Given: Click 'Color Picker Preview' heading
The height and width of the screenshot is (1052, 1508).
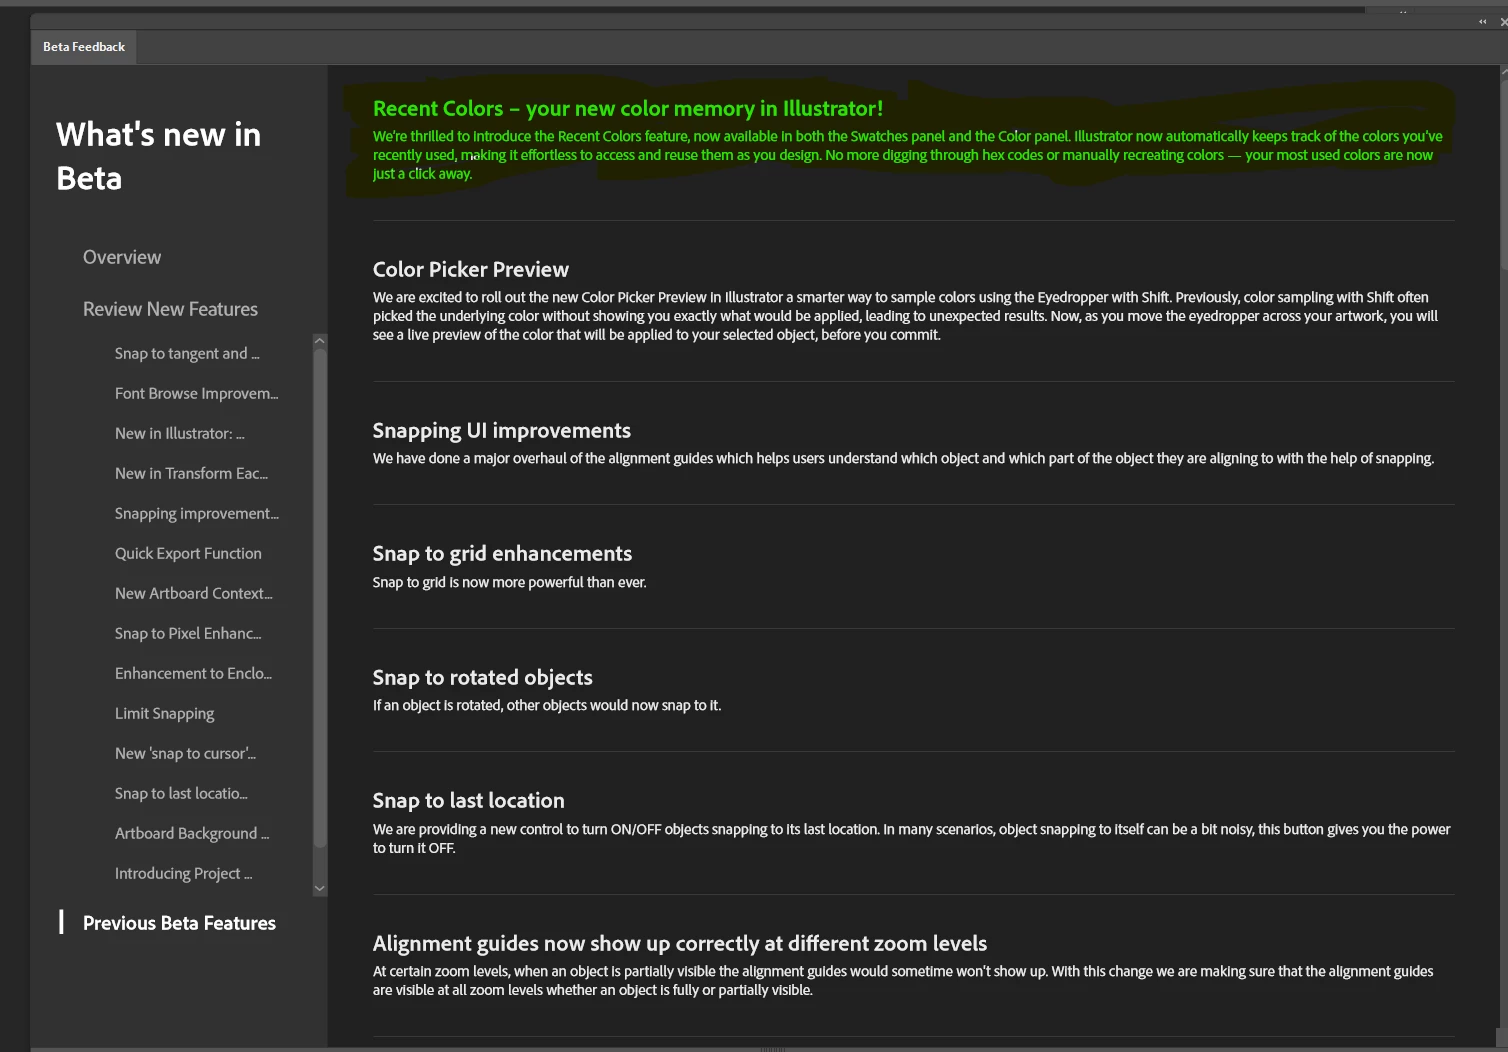Looking at the screenshot, I should click(x=470, y=269).
